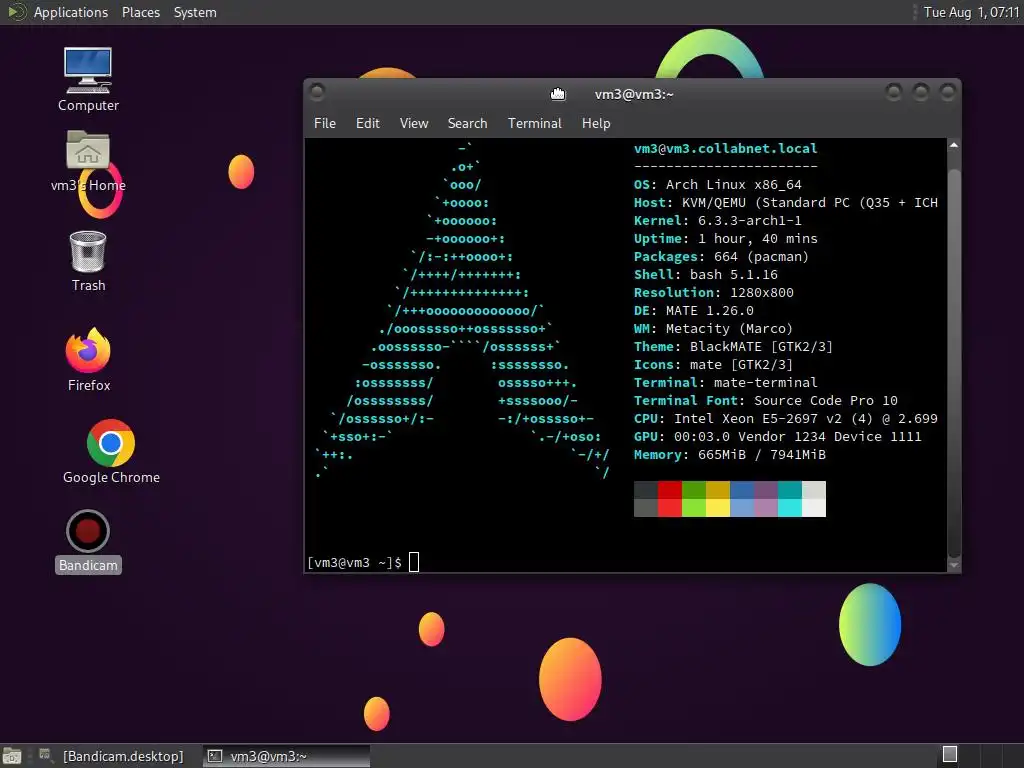The image size is (1024, 768).
Task: Click the 'Packages: 664 (pacman)' line
Action: [x=722, y=257]
